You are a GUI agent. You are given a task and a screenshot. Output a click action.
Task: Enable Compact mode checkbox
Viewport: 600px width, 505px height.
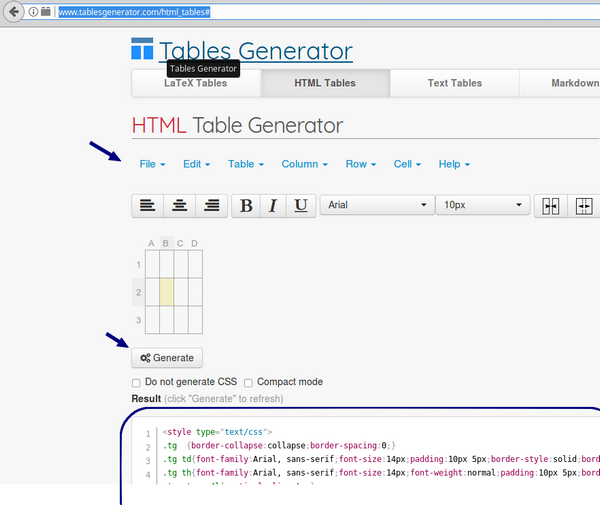(248, 383)
